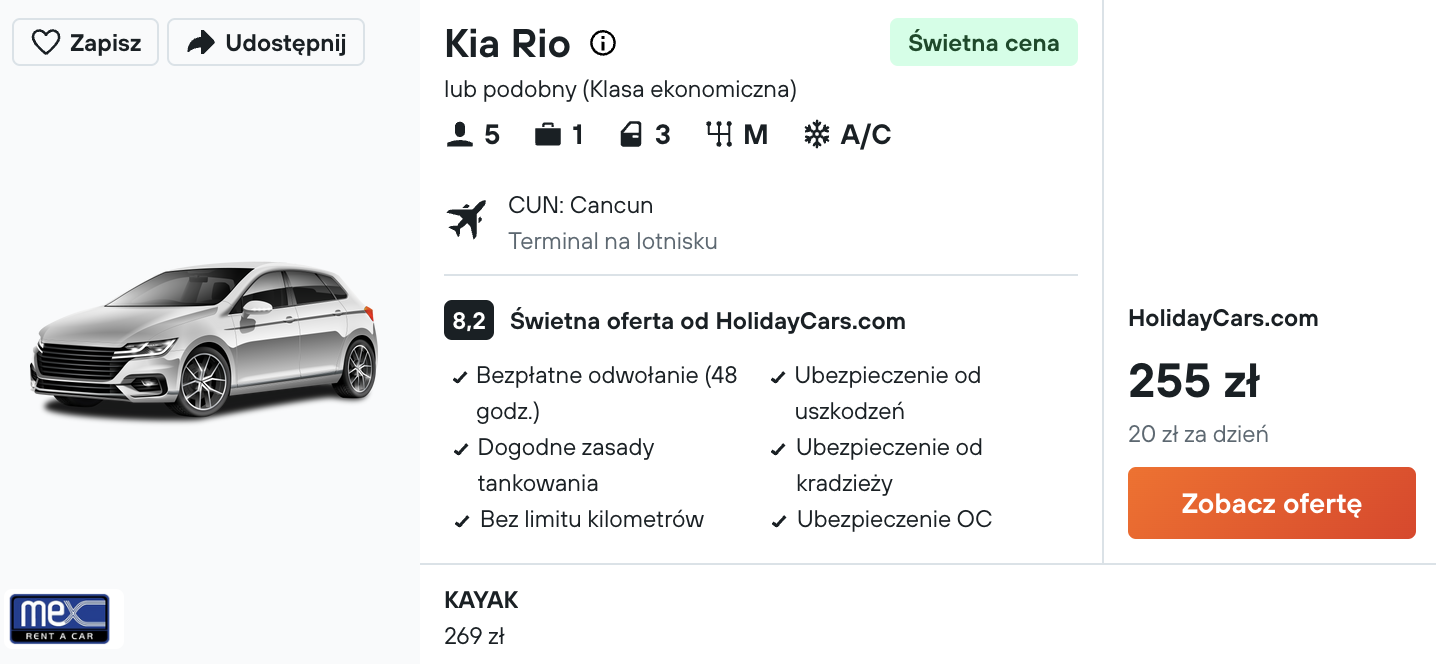This screenshot has height=664, width=1436.
Task: Click the share arrow icon on Udostępnij
Action: pyautogui.click(x=202, y=42)
